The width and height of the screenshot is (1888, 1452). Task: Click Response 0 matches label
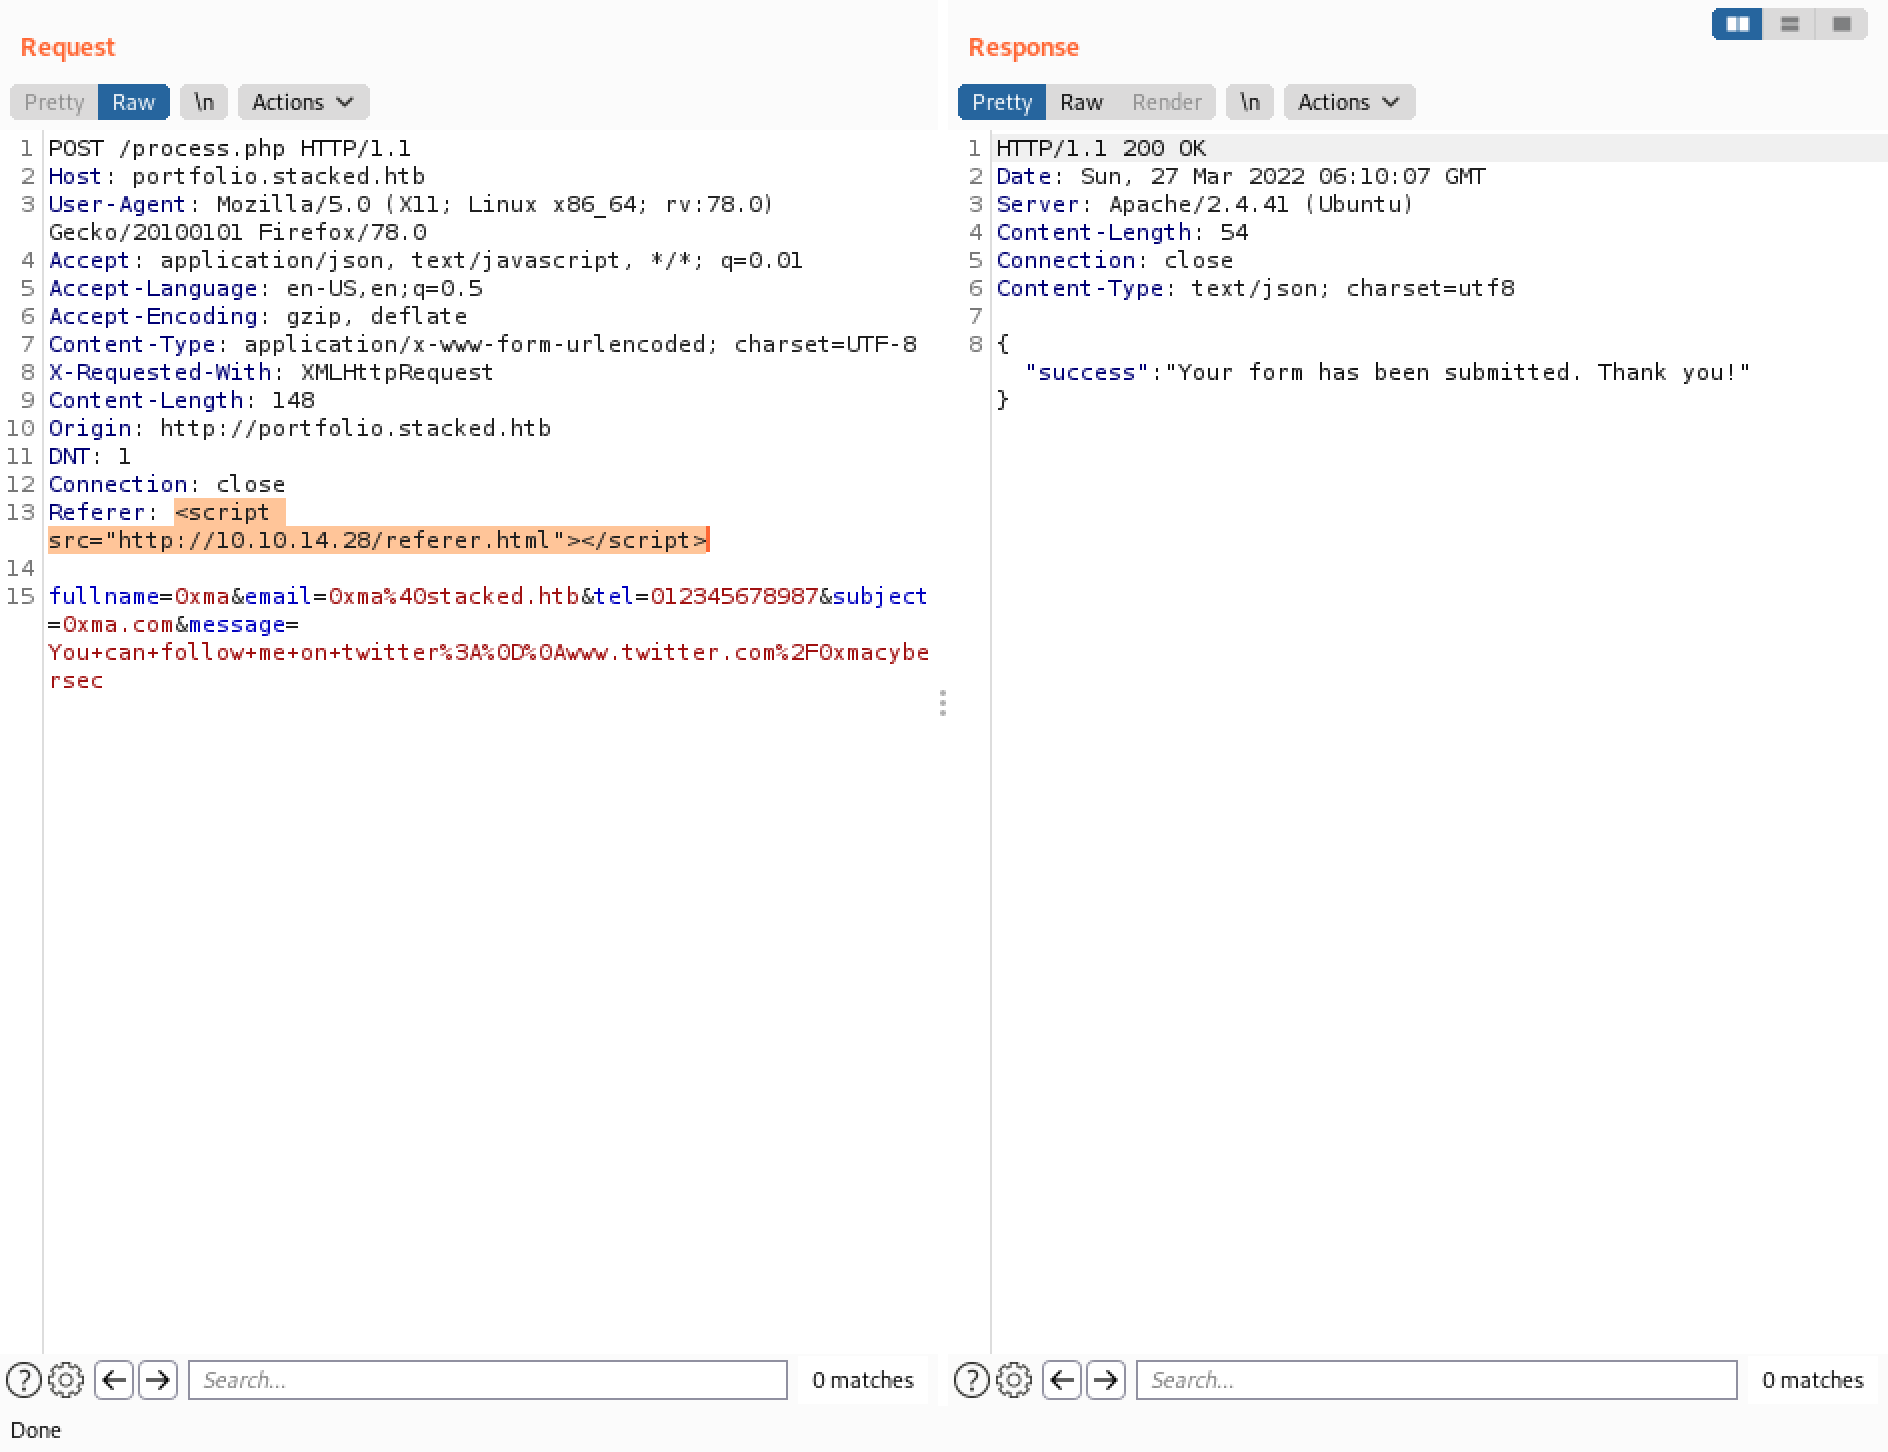1813,1380
